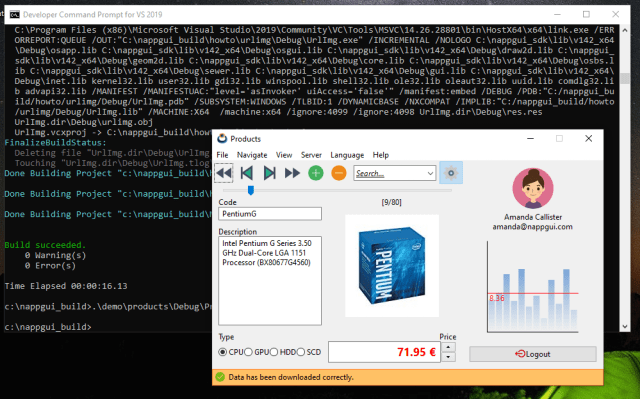This screenshot has height=399, width=640.
Task: Add a new product with green plus
Action: point(316,173)
